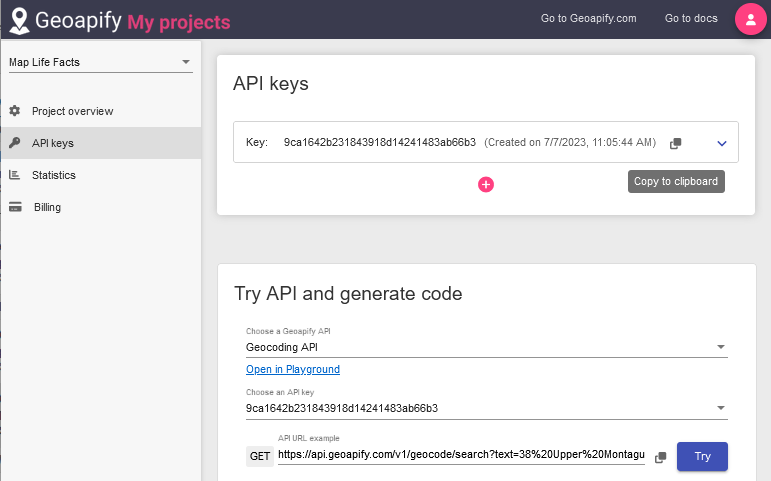This screenshot has height=481, width=771.
Task: Click the gear icon beside Project overview
Action: (x=15, y=111)
